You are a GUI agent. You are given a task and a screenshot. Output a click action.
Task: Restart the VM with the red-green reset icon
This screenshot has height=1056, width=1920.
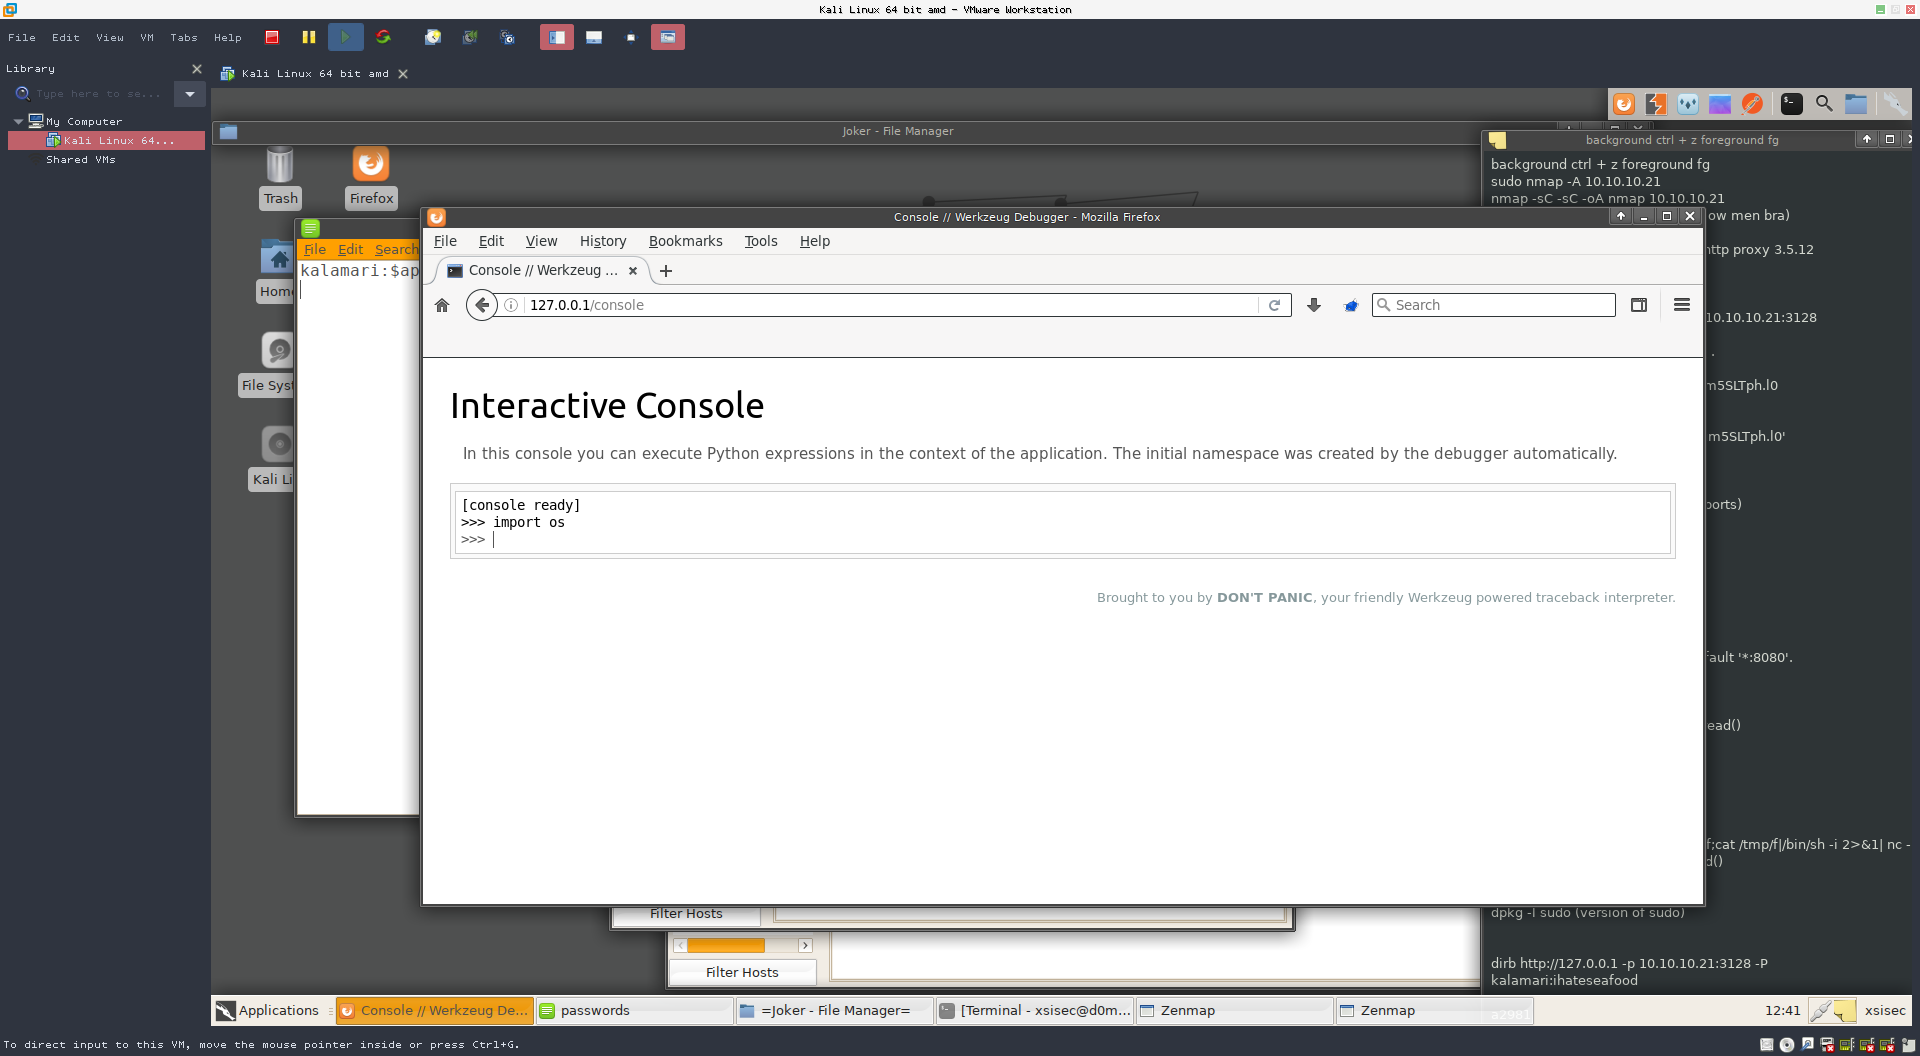pyautogui.click(x=383, y=37)
